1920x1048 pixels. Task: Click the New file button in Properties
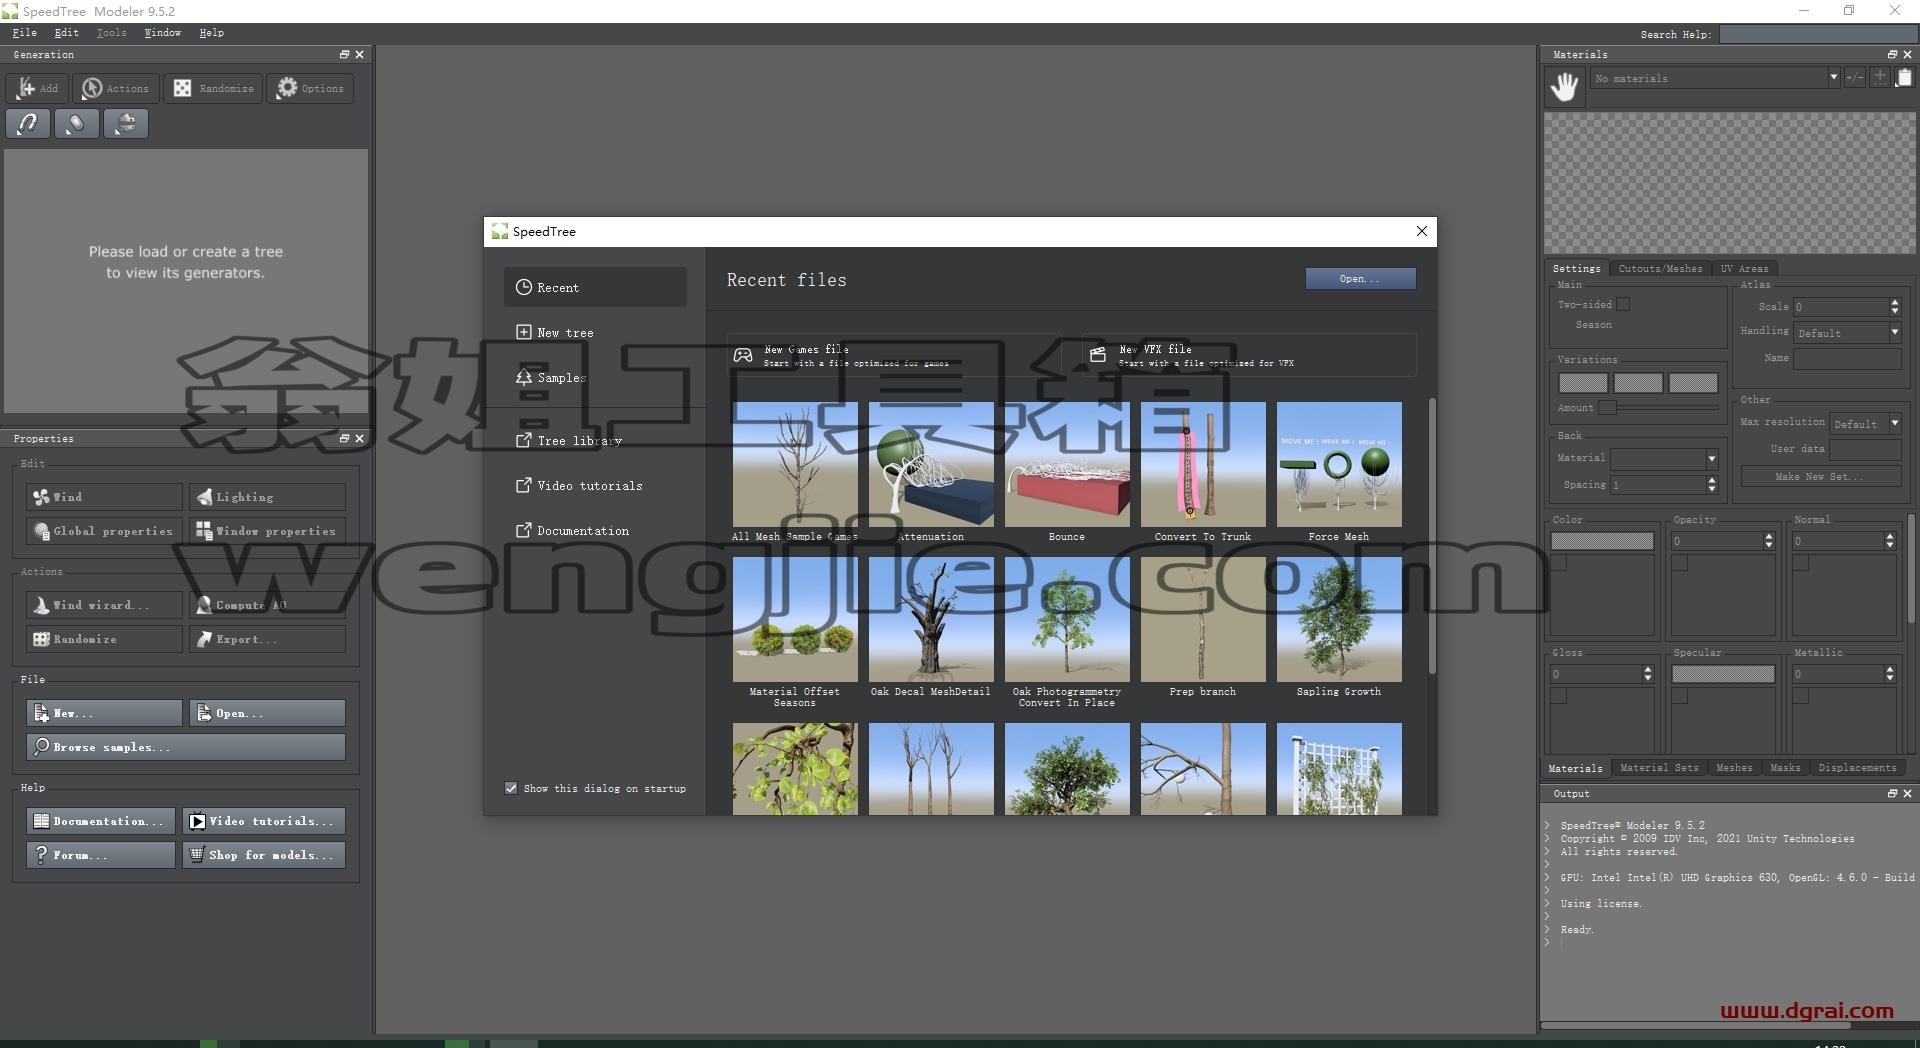tap(104, 713)
